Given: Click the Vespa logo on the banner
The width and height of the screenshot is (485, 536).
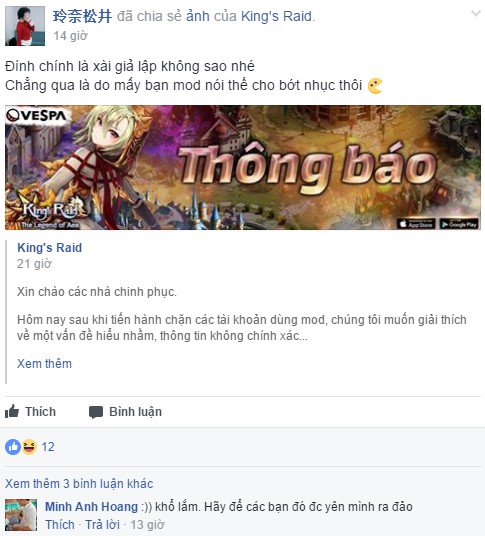Looking at the screenshot, I should tap(37, 116).
